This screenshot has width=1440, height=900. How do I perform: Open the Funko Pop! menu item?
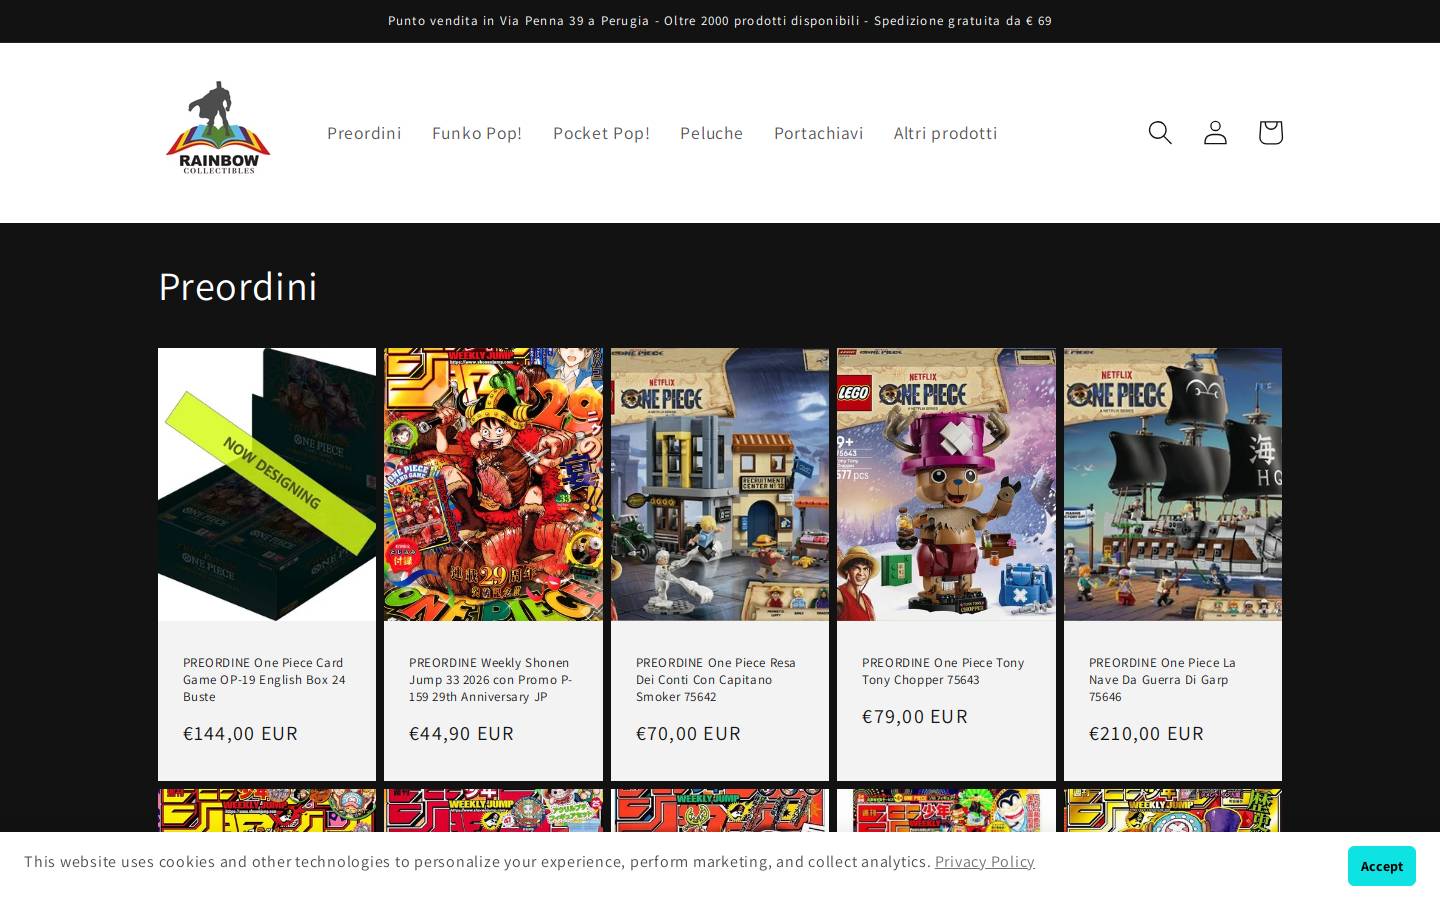point(477,133)
